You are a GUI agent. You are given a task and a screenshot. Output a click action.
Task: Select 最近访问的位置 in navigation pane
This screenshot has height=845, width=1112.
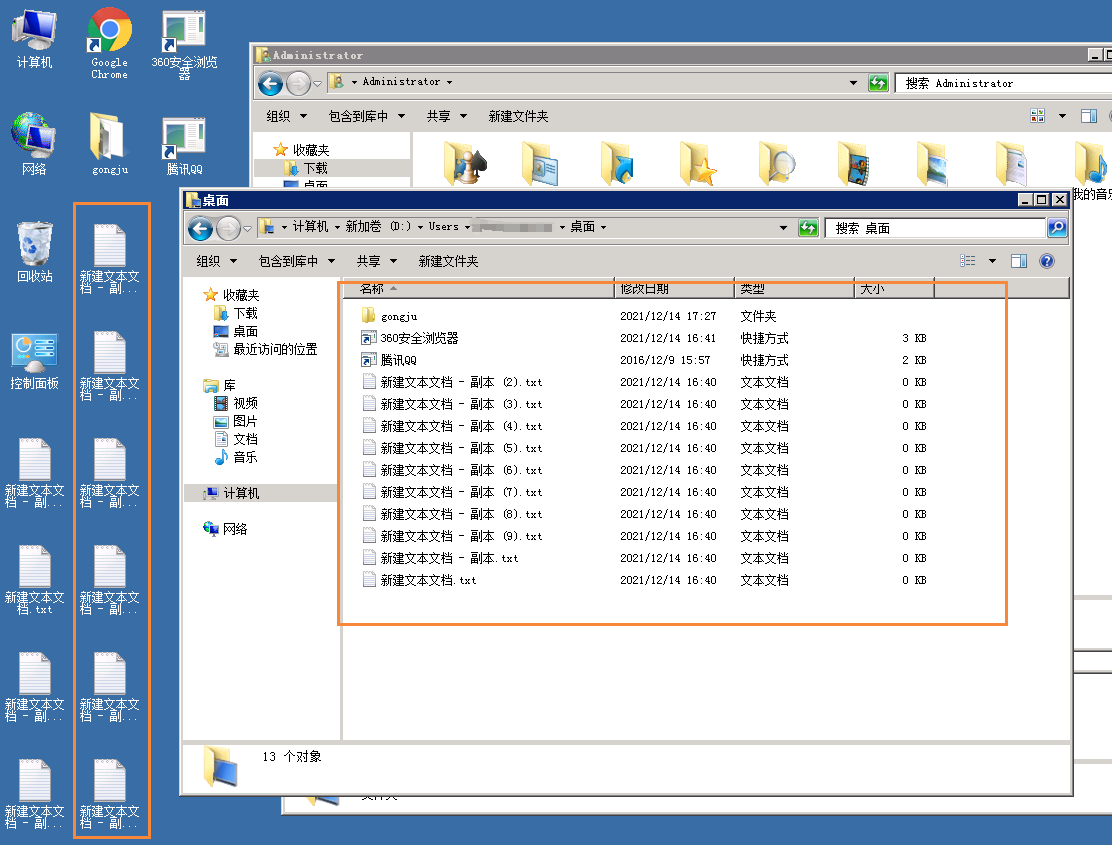coord(275,350)
